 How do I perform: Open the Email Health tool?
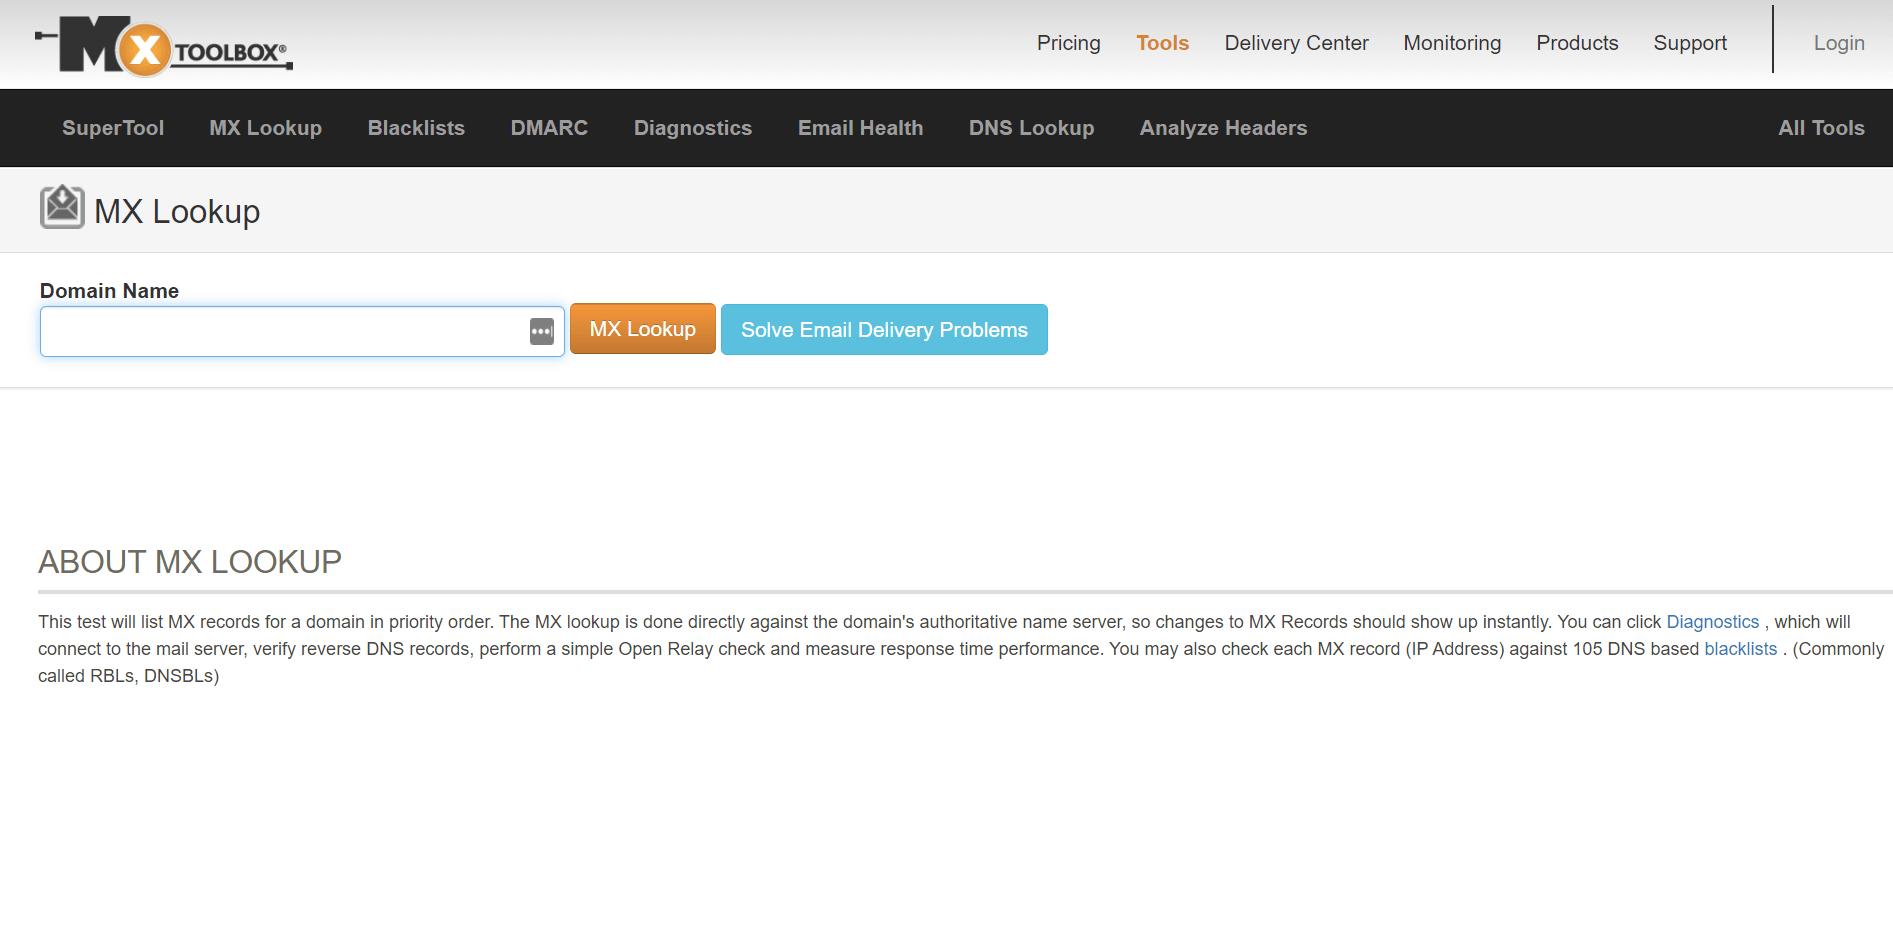pos(860,128)
